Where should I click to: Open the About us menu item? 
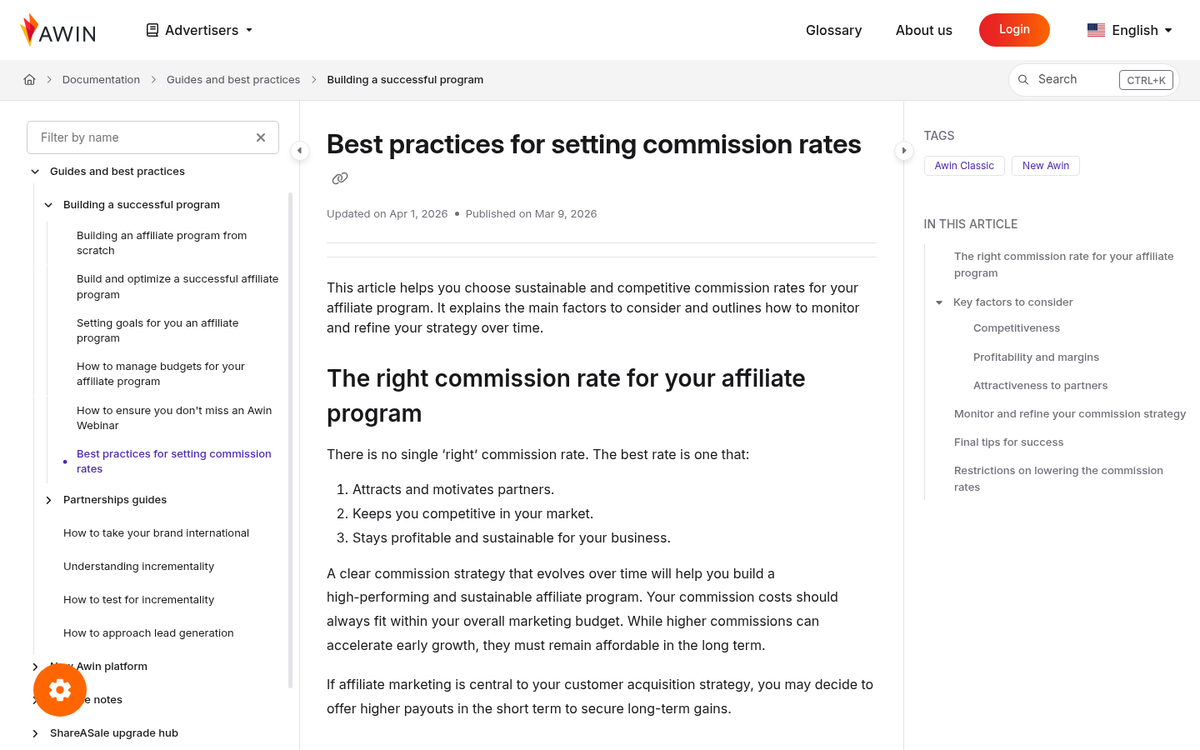click(x=923, y=30)
